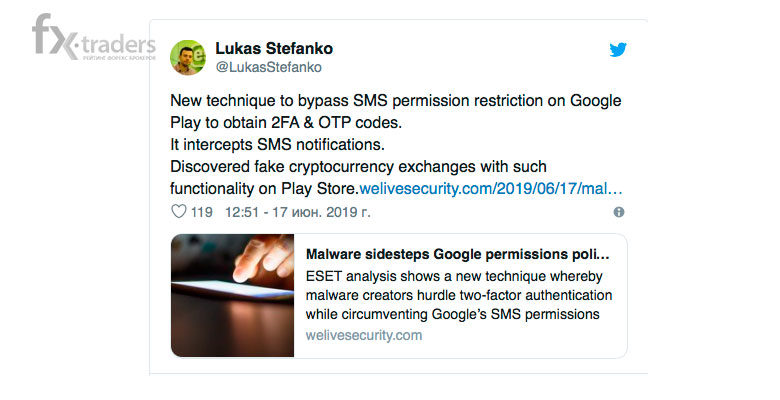The image size is (780, 400).
Task: Open the tweet info circle icon
Action: click(619, 212)
